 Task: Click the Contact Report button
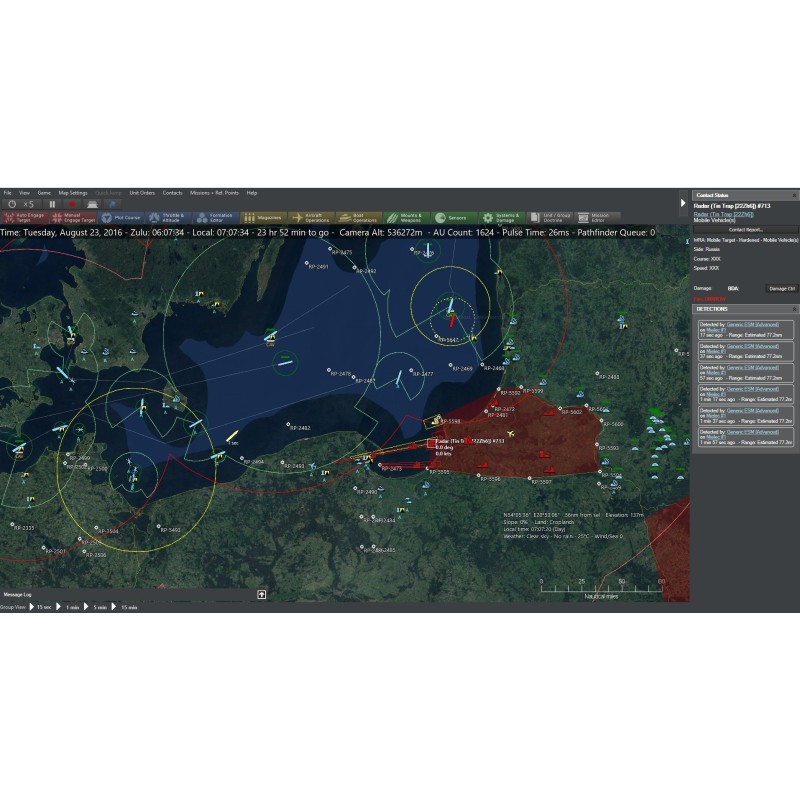[x=745, y=229]
